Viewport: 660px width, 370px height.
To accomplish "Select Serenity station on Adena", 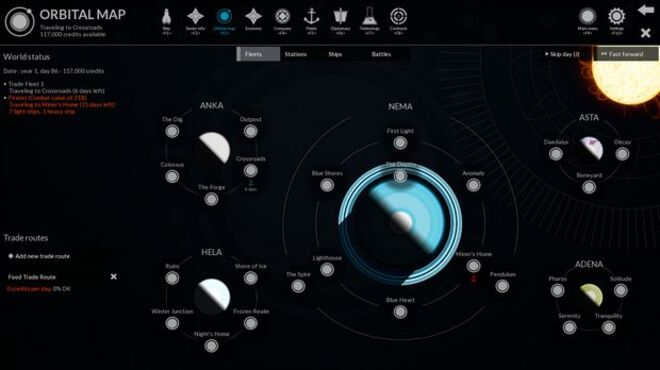I will (570, 327).
